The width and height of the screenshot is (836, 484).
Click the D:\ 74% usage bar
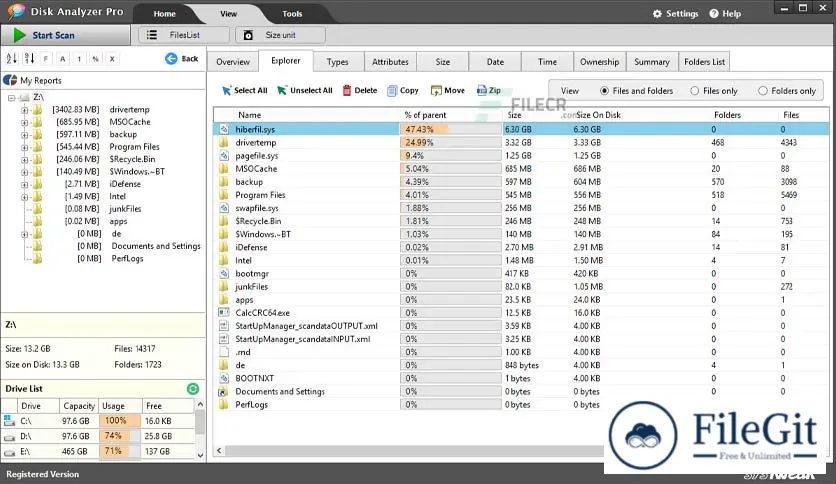coord(120,436)
